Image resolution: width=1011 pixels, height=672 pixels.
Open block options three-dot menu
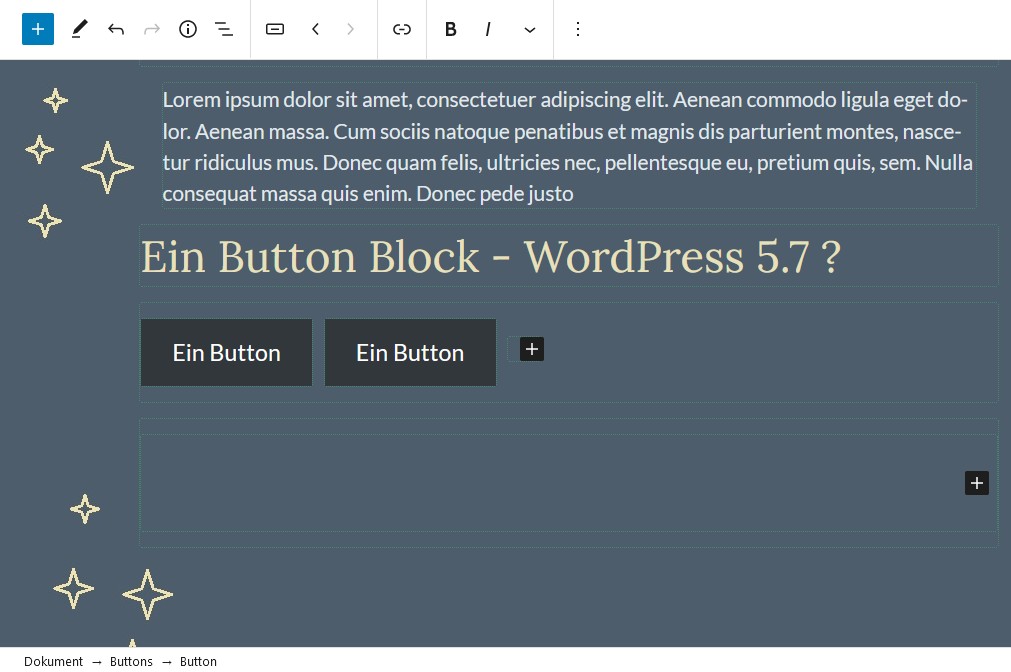coord(578,29)
